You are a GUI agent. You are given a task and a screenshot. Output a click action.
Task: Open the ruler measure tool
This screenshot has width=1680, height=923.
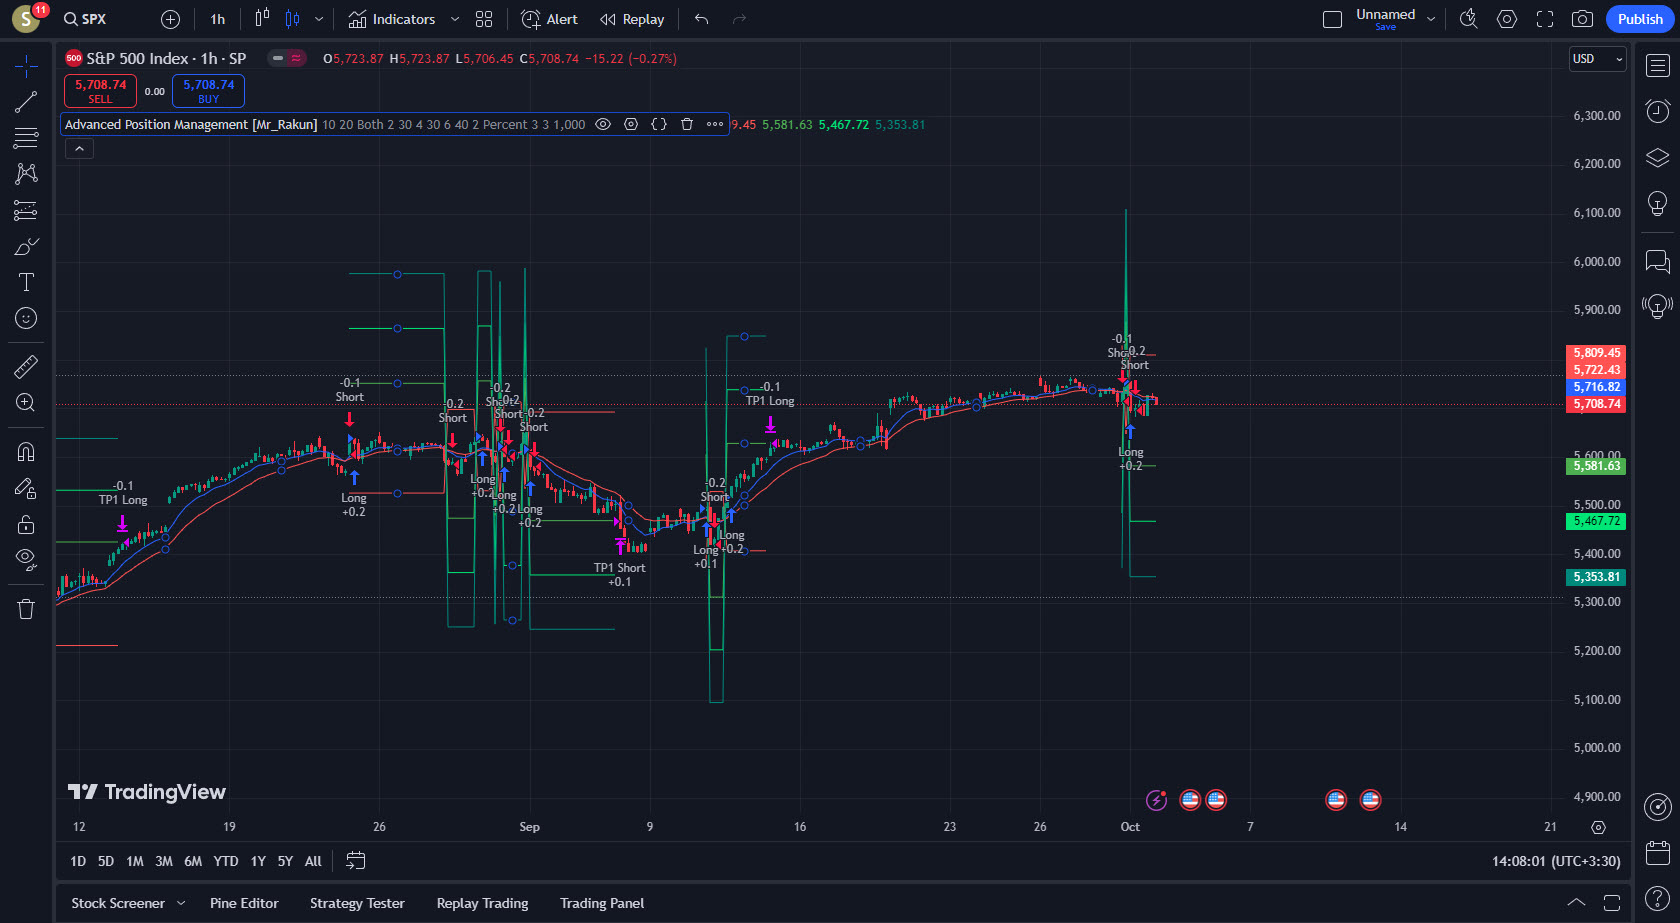point(26,367)
